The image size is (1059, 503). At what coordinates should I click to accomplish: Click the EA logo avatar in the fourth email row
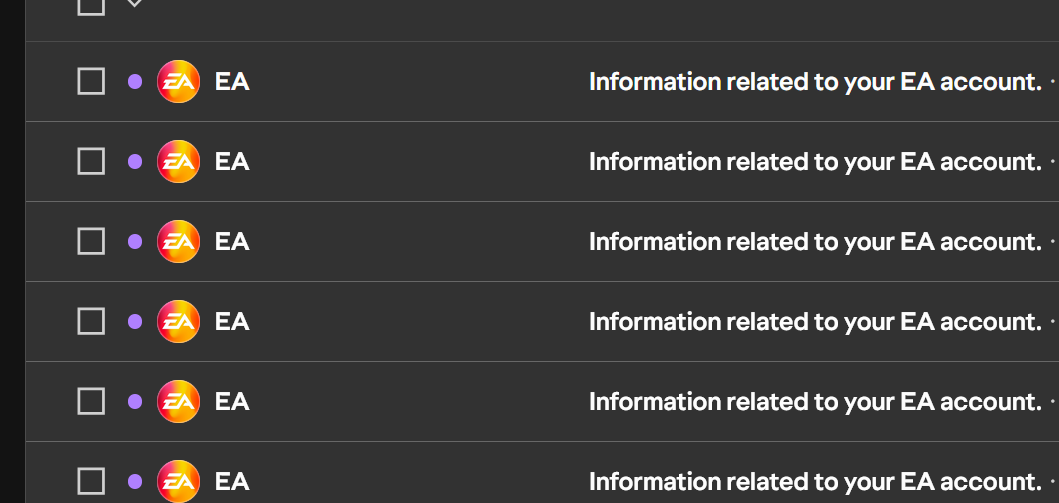tap(178, 321)
